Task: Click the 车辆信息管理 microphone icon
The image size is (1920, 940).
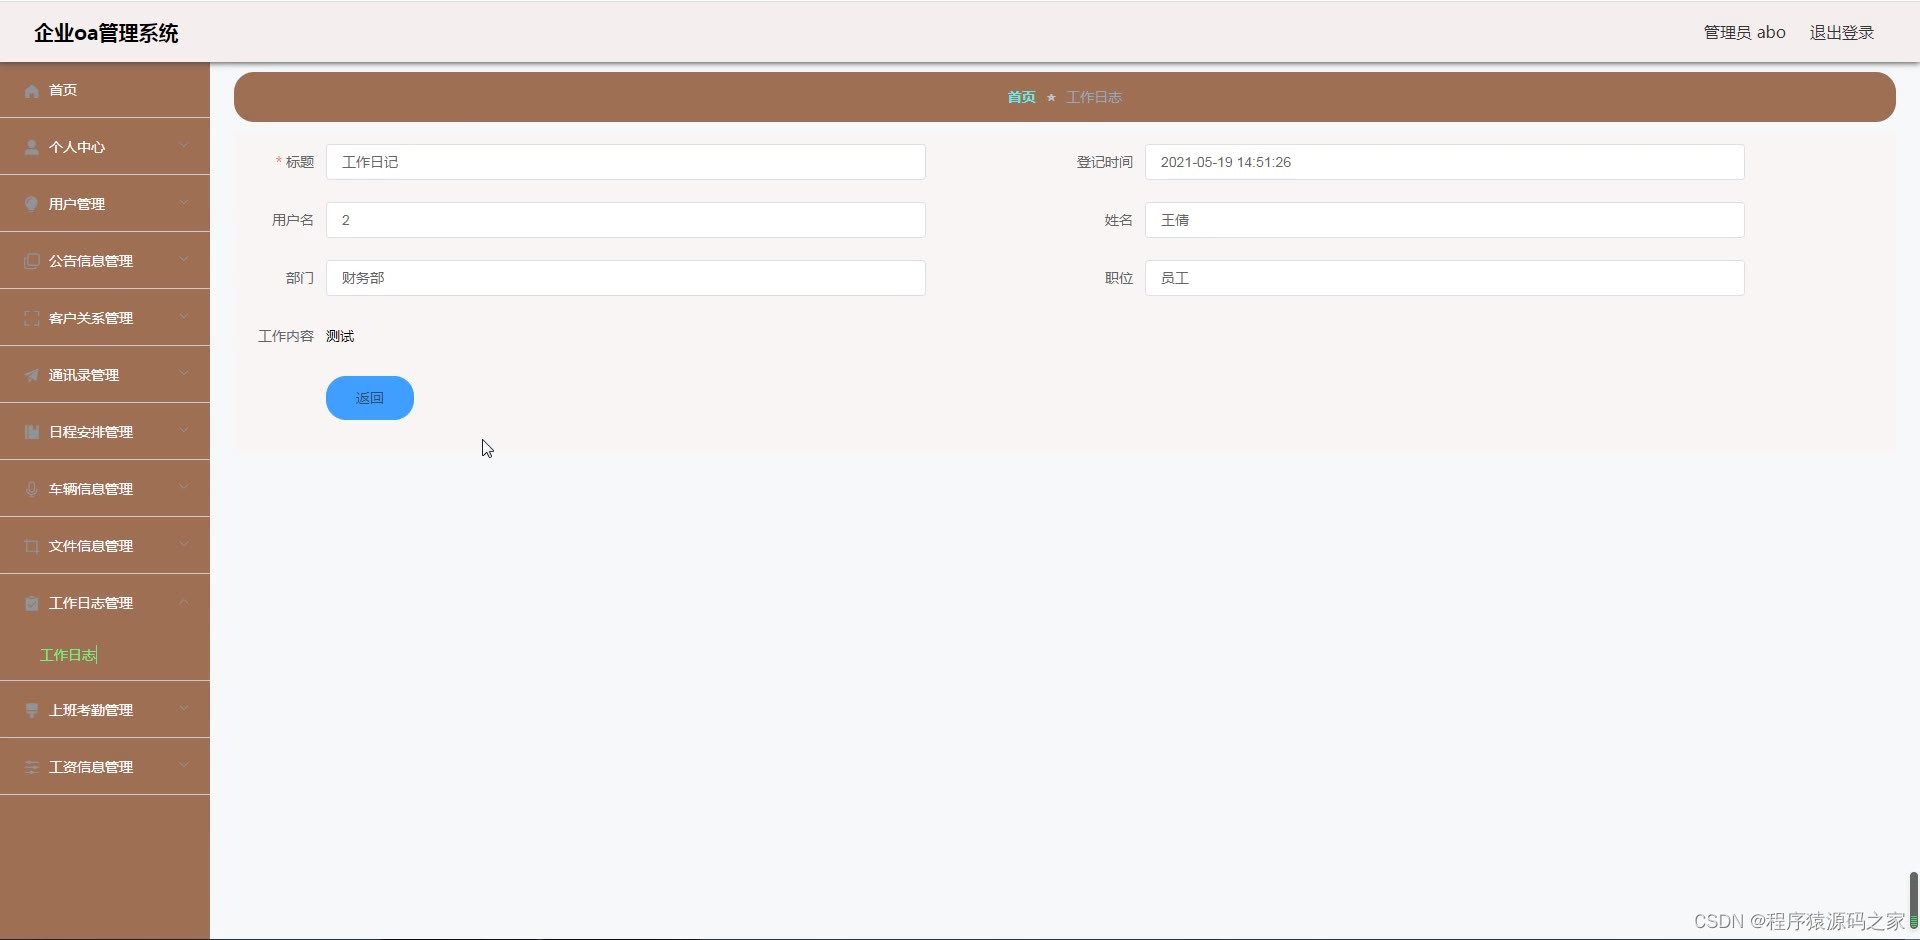Action: click(x=31, y=488)
